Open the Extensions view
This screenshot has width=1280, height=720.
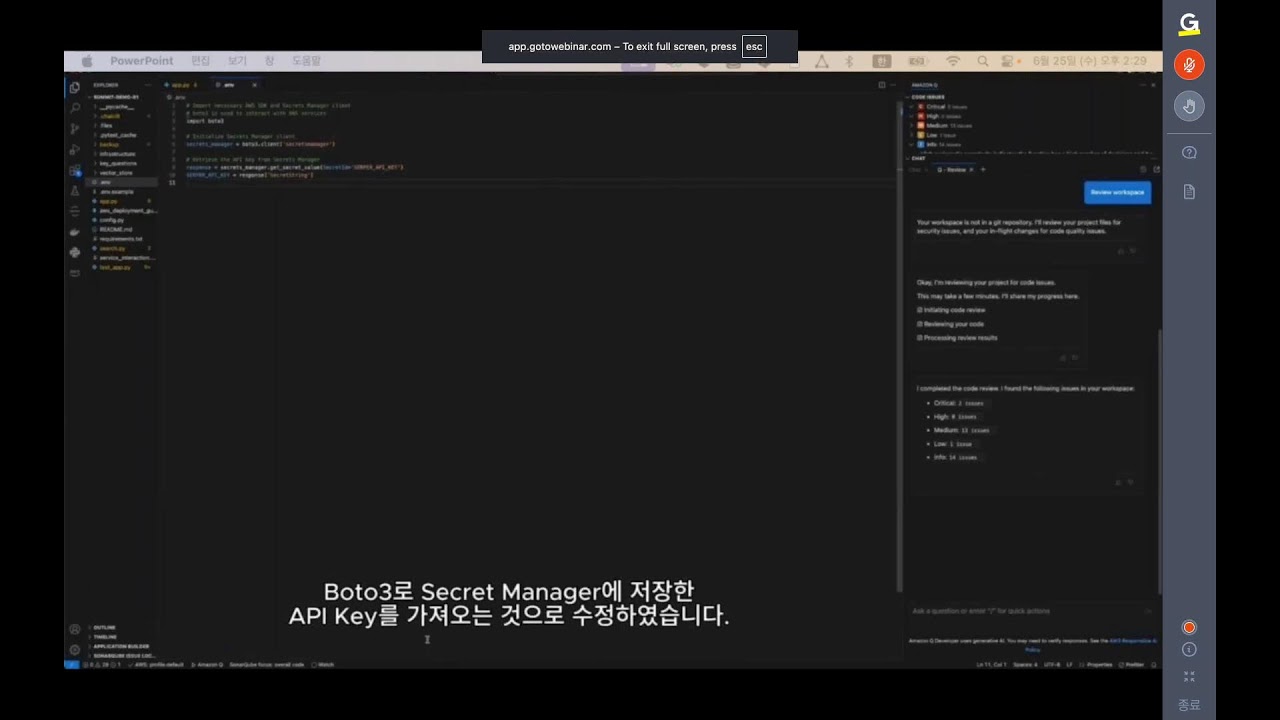coord(74,170)
